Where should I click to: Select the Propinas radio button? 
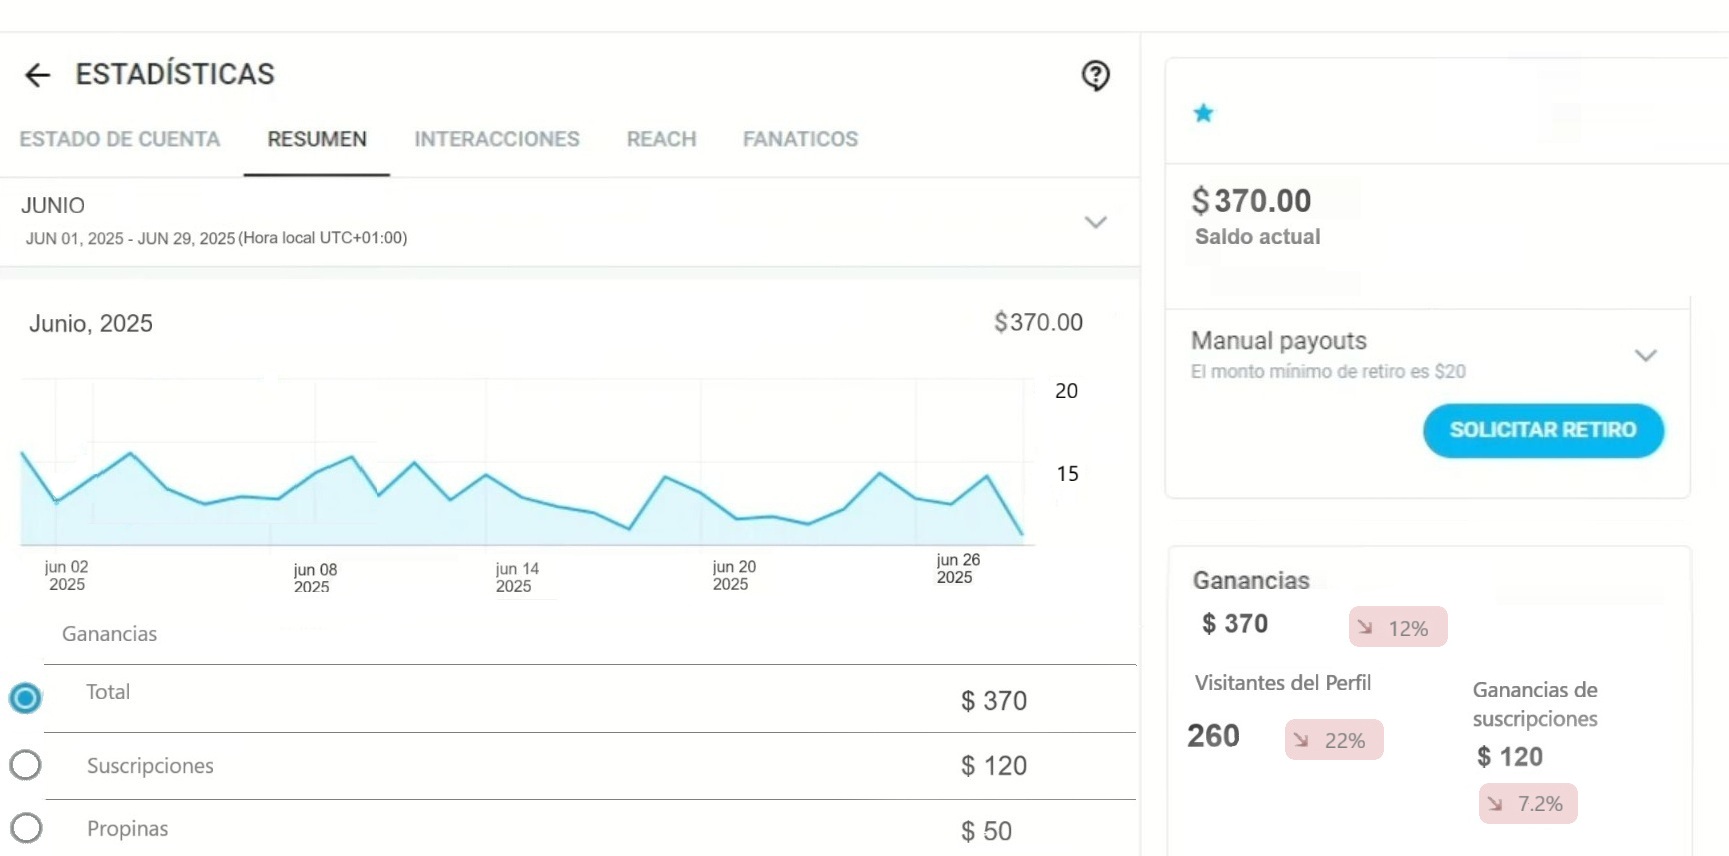tap(26, 829)
